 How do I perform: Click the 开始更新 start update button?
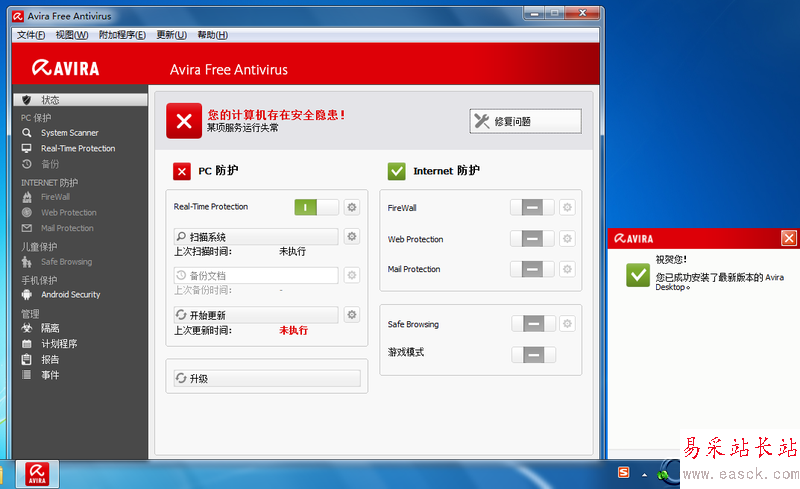[256, 315]
